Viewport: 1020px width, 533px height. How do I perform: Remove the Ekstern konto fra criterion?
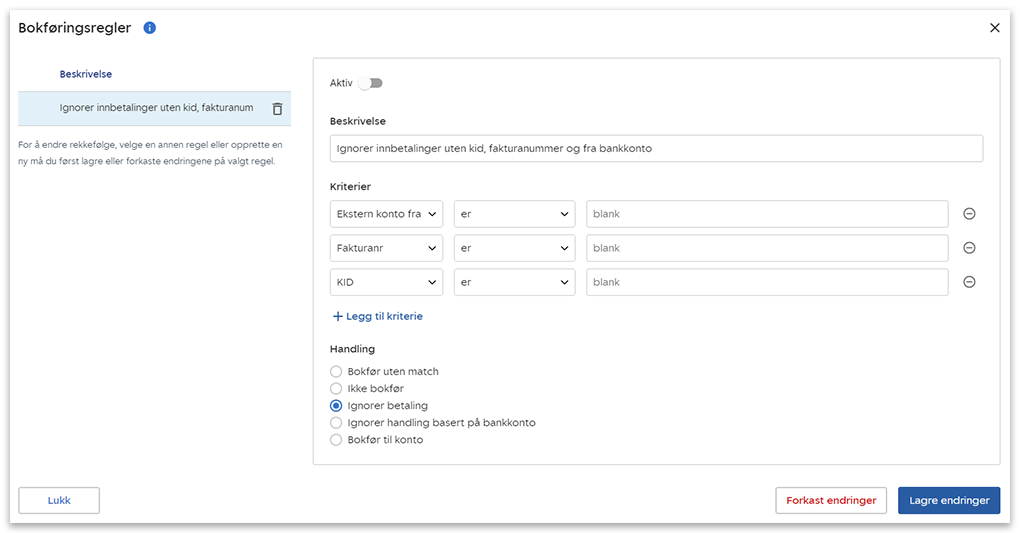(x=968, y=214)
